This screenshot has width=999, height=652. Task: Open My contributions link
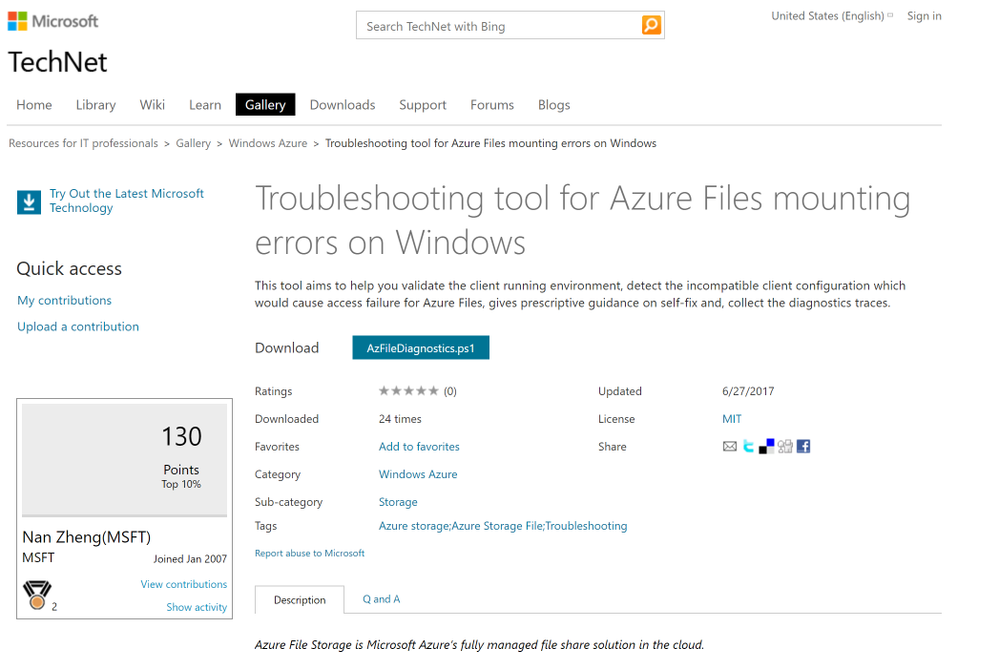tap(64, 300)
